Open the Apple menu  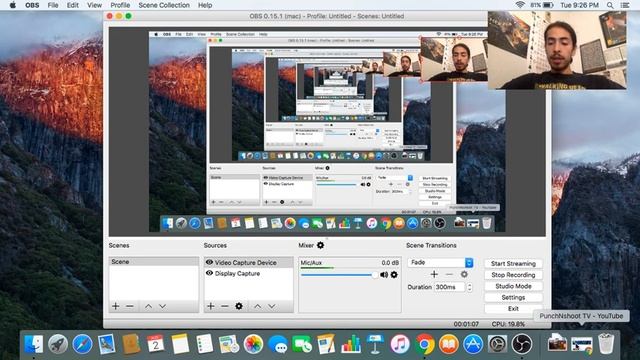(12, 5)
